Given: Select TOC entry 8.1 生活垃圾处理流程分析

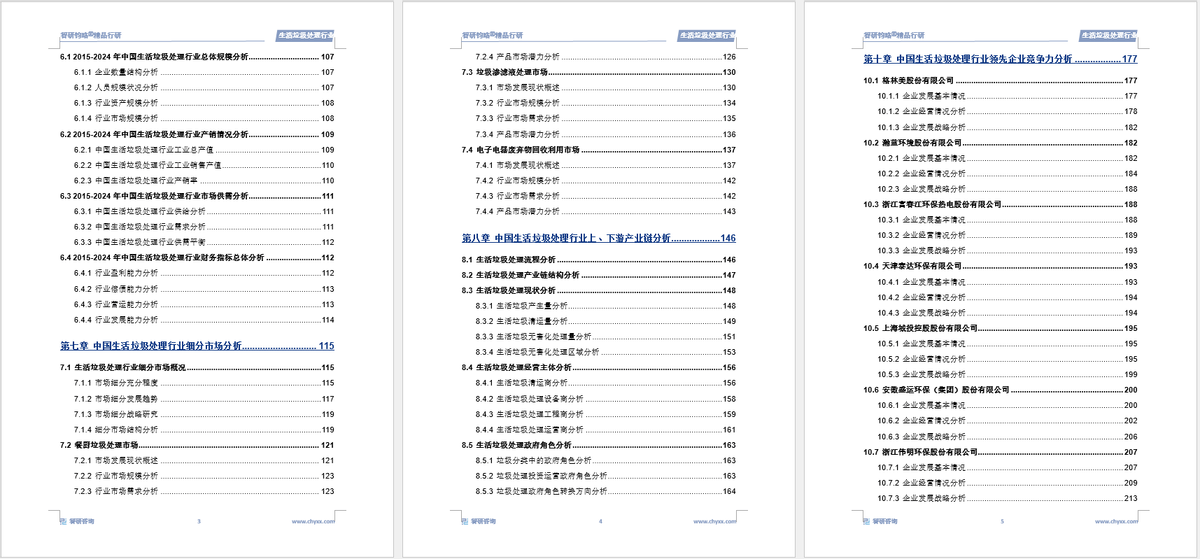Looking at the screenshot, I should [x=599, y=260].
